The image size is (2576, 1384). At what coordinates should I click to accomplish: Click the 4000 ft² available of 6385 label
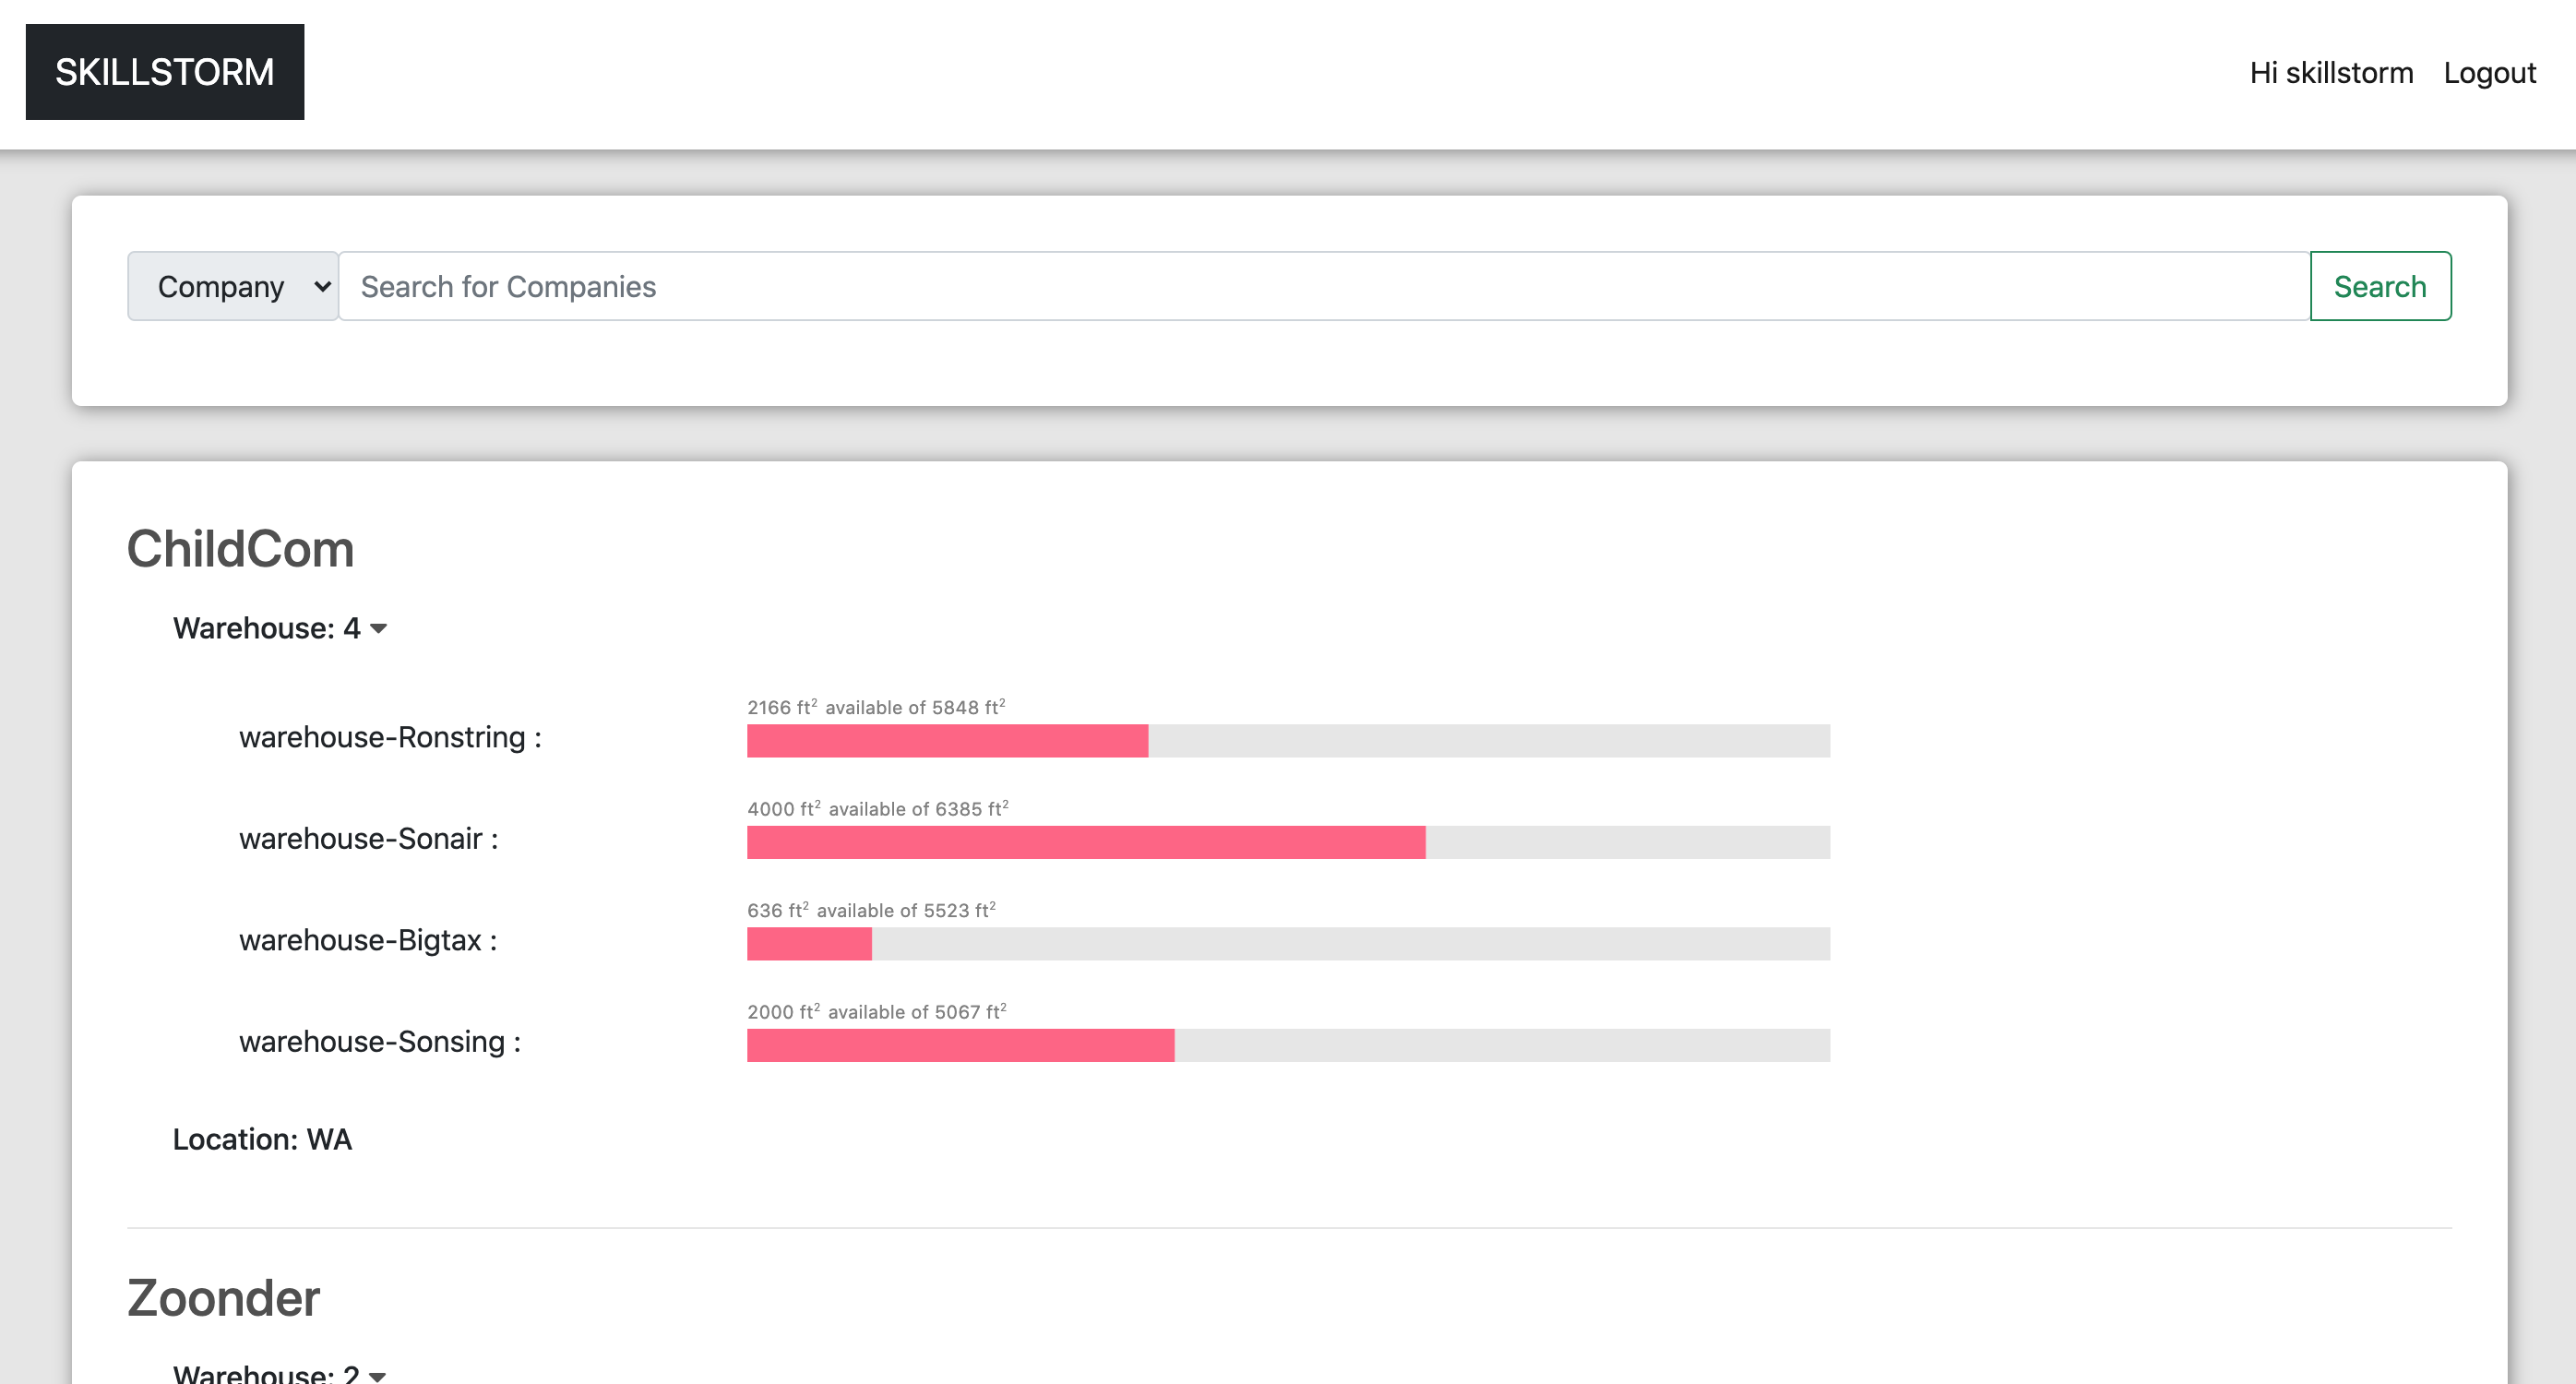[x=877, y=808]
